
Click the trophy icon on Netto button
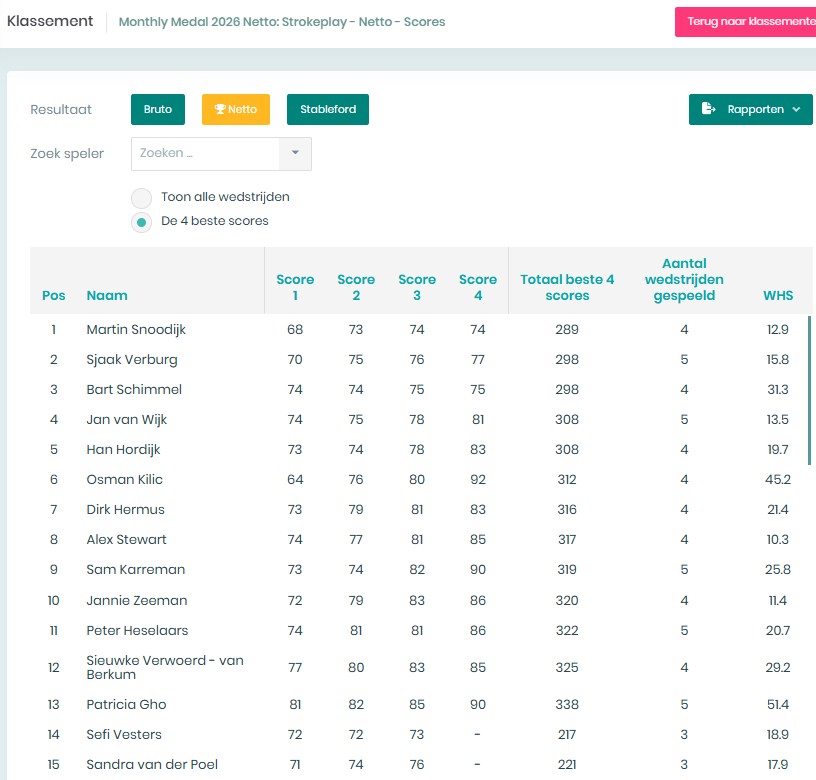click(220, 109)
